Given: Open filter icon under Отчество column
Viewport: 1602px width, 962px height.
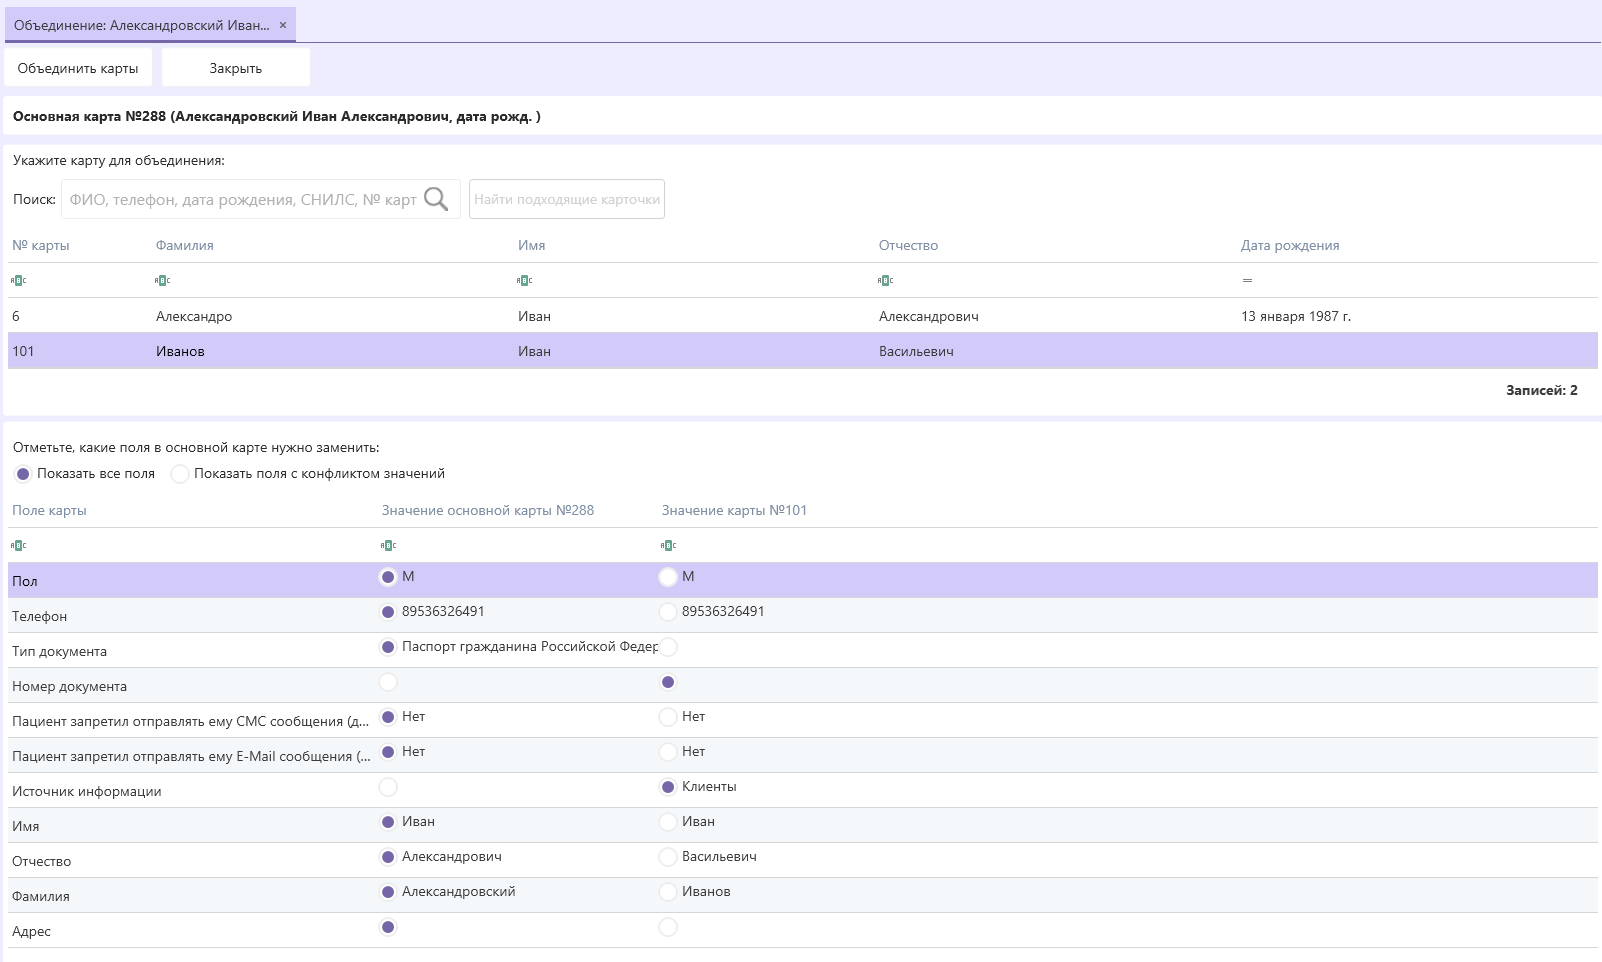Looking at the screenshot, I should pos(886,281).
